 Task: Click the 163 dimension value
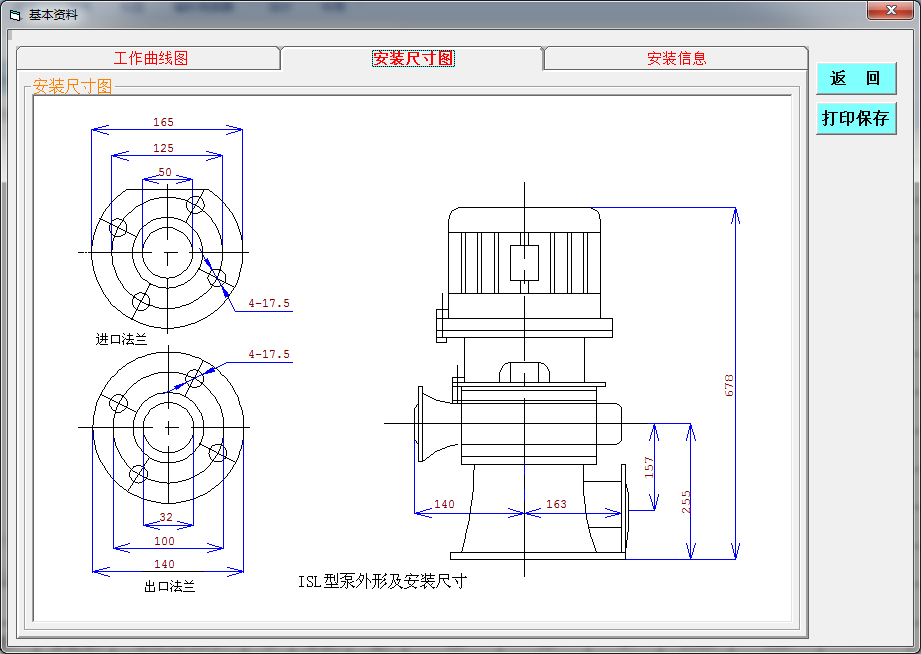[x=556, y=504]
